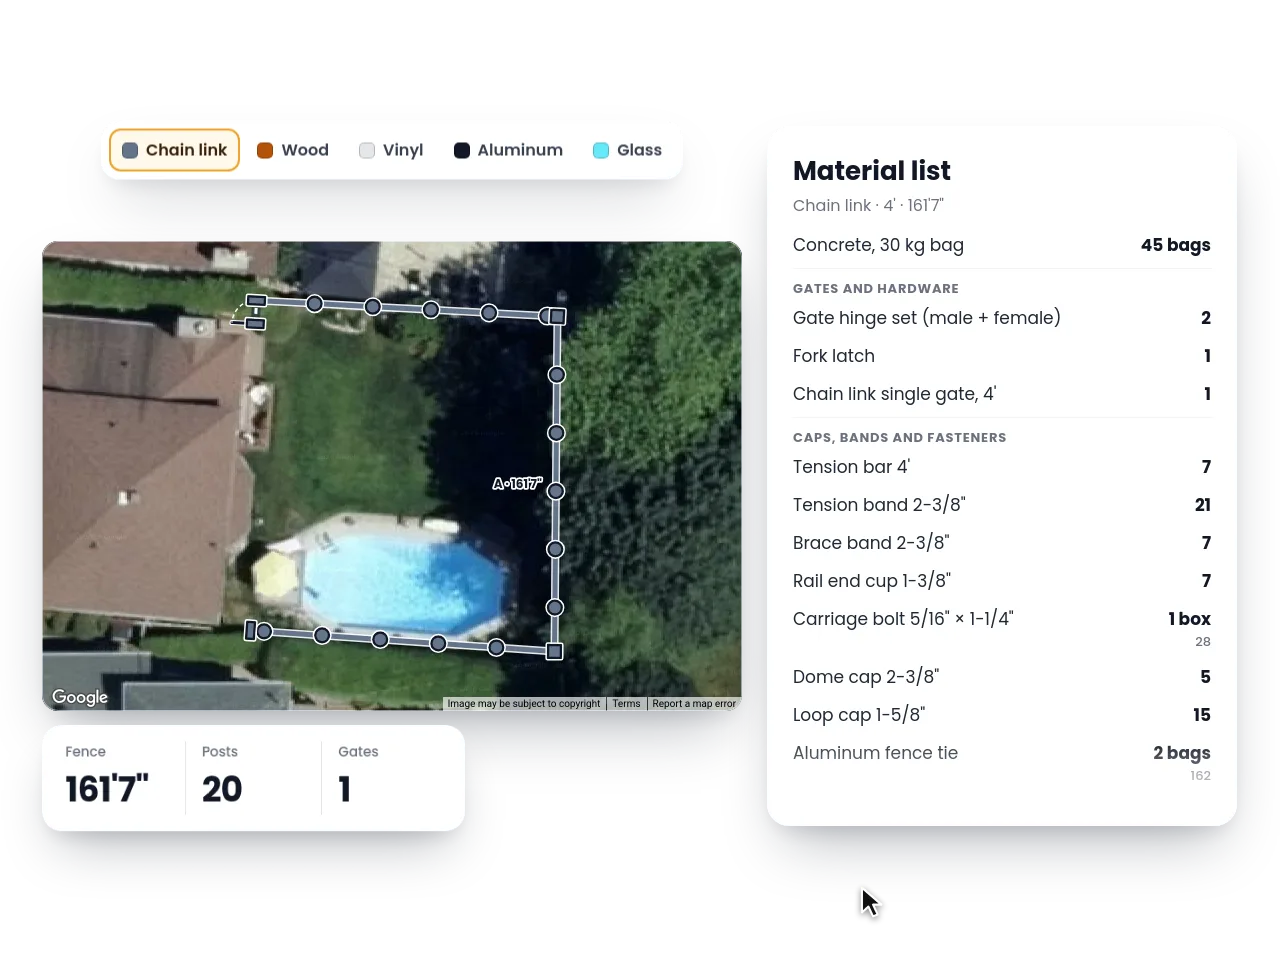Click the Loop cap 1-5/8" row

coord(1002,715)
